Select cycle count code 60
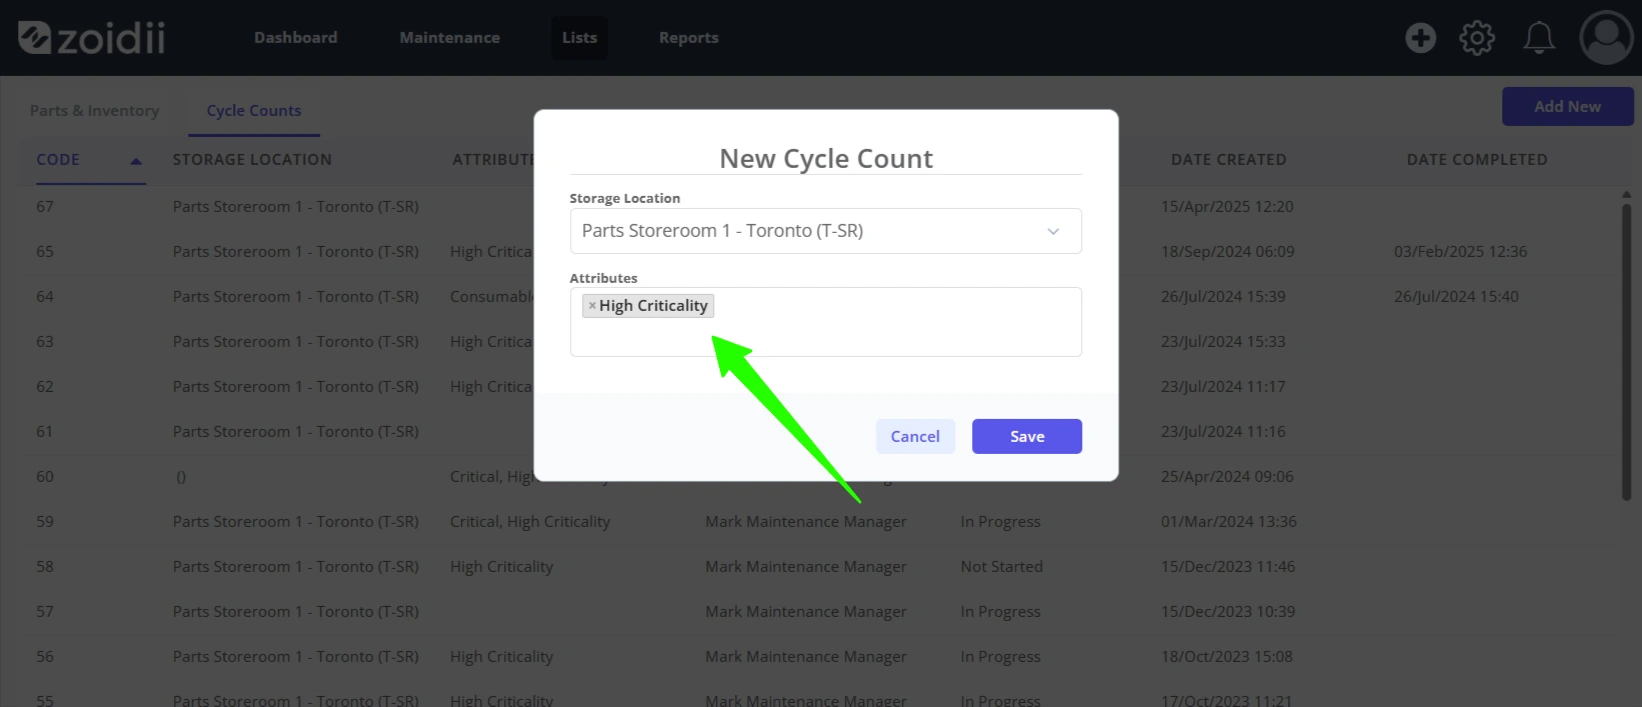Screen dimensions: 1642x707 (45, 477)
